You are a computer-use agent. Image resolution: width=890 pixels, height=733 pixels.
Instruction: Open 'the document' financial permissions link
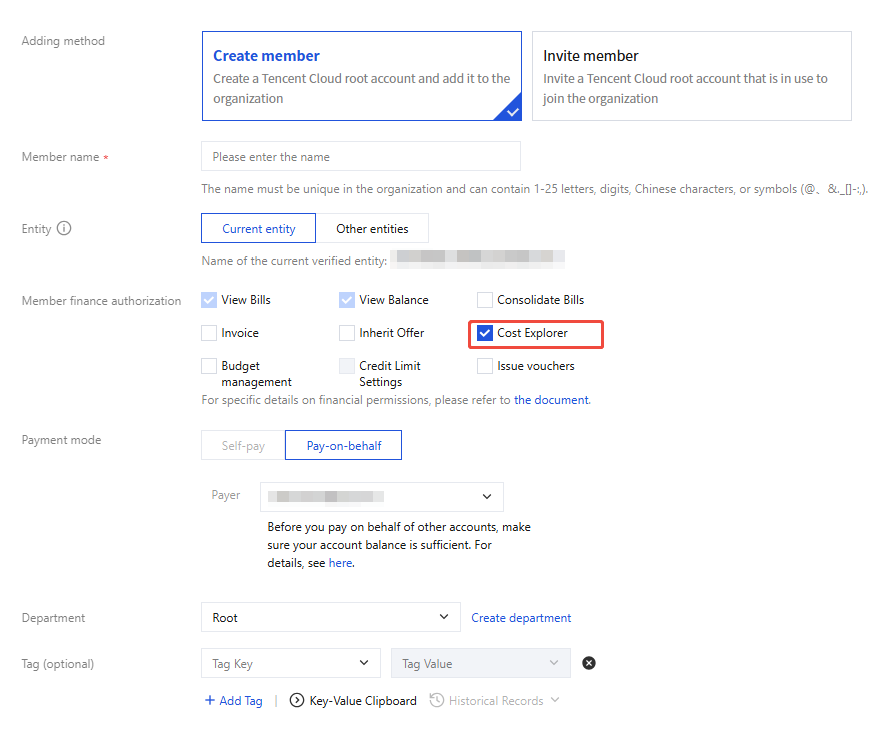(x=551, y=400)
